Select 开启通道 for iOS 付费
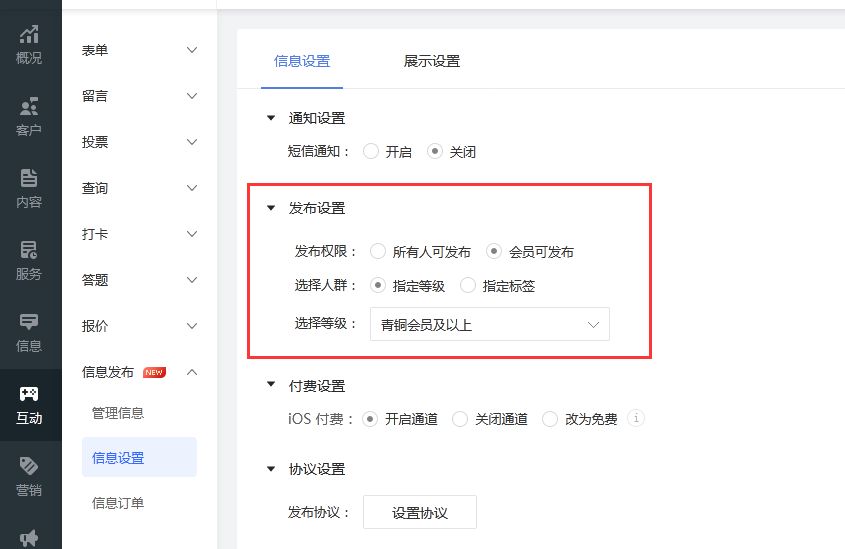Screen dimensions: 845x549 (x=370, y=419)
